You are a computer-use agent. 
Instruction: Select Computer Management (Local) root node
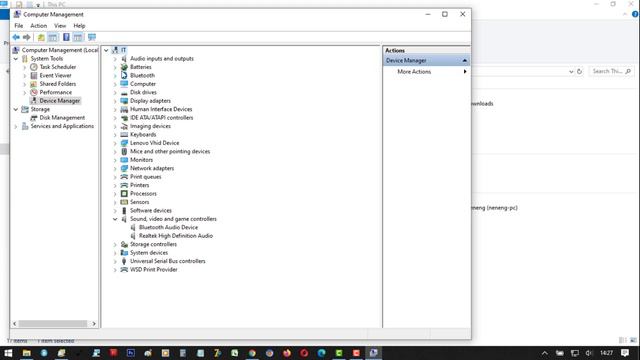60,50
